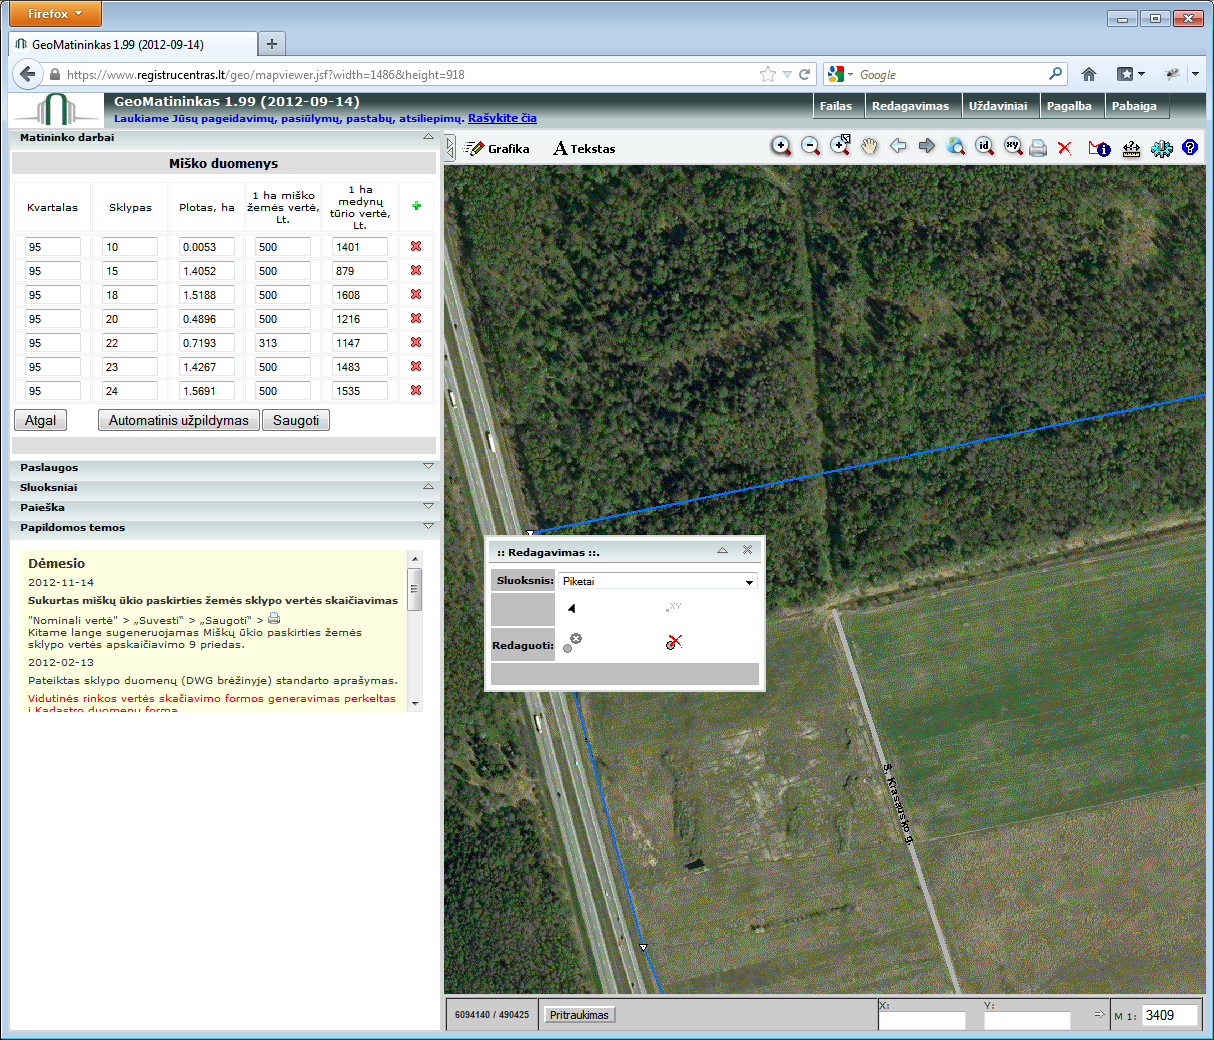The width and height of the screenshot is (1214, 1040).
Task: Click the Automatinis užpildymas button
Action: tap(179, 420)
